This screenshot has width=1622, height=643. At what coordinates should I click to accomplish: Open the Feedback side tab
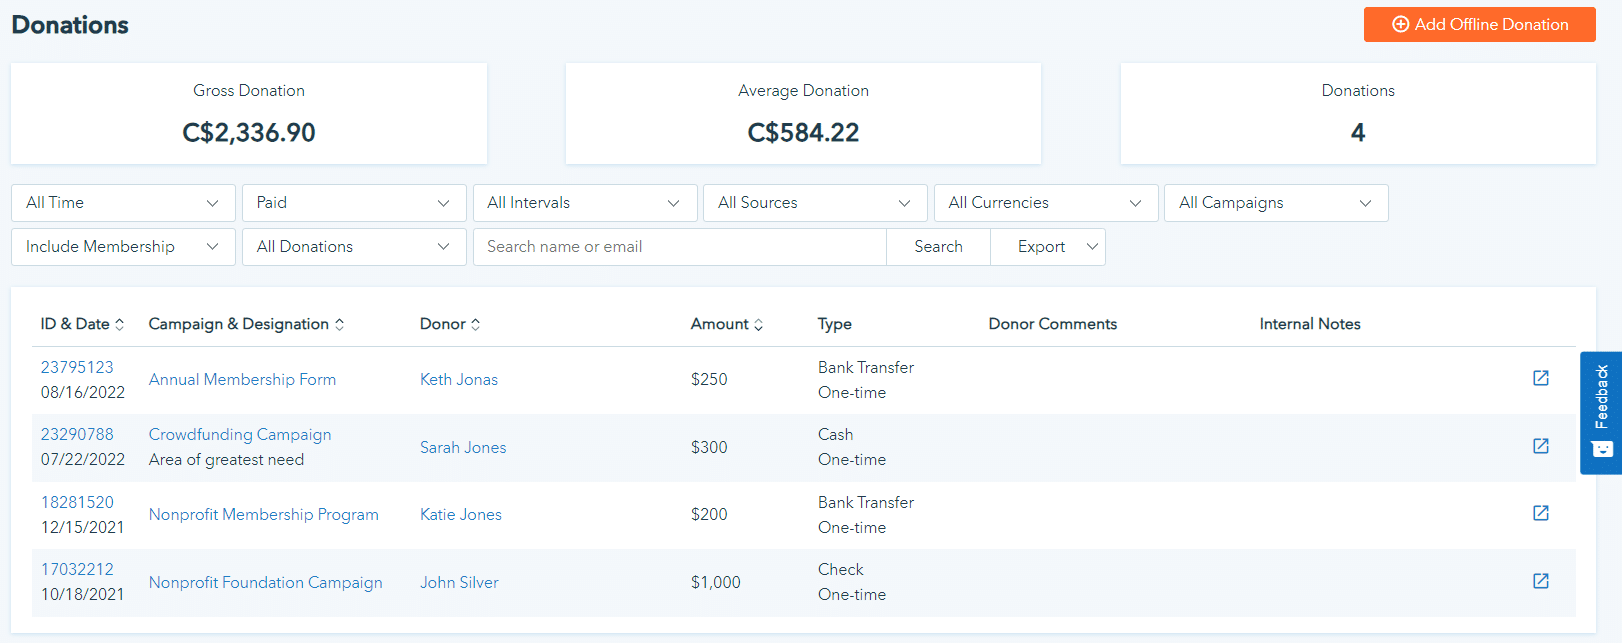[x=1601, y=412]
